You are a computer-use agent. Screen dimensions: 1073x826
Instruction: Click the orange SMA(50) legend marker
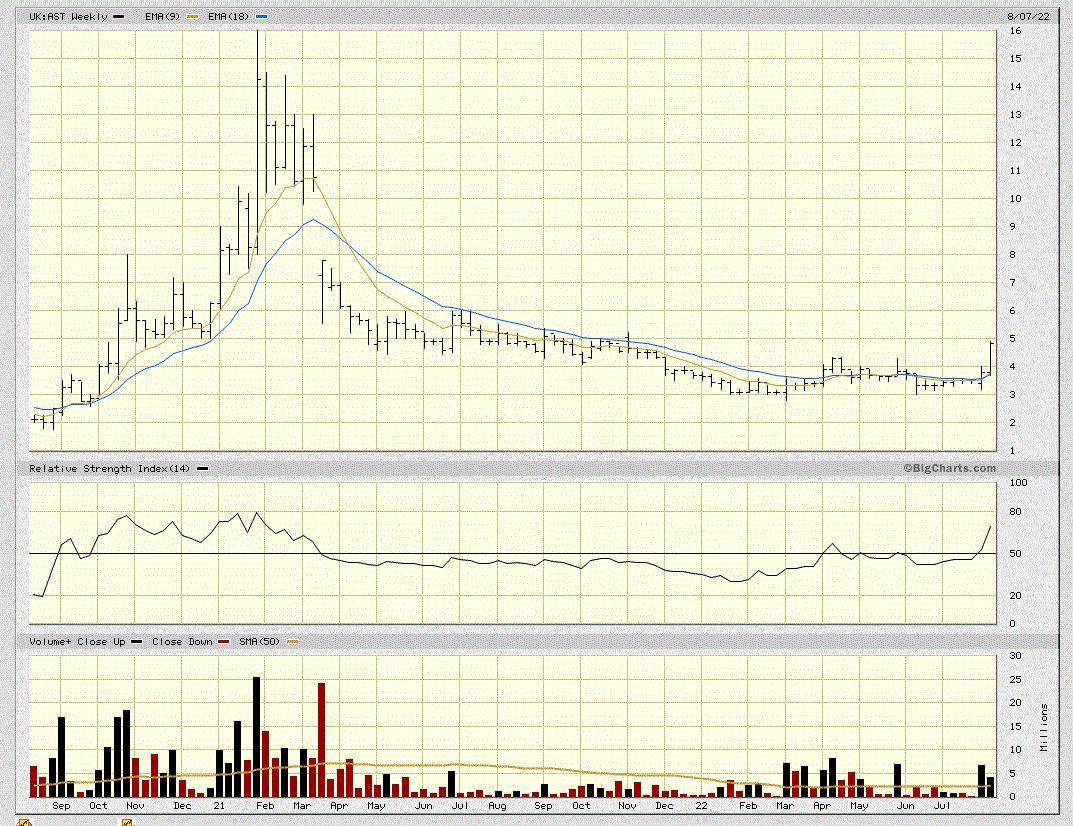[x=292, y=642]
